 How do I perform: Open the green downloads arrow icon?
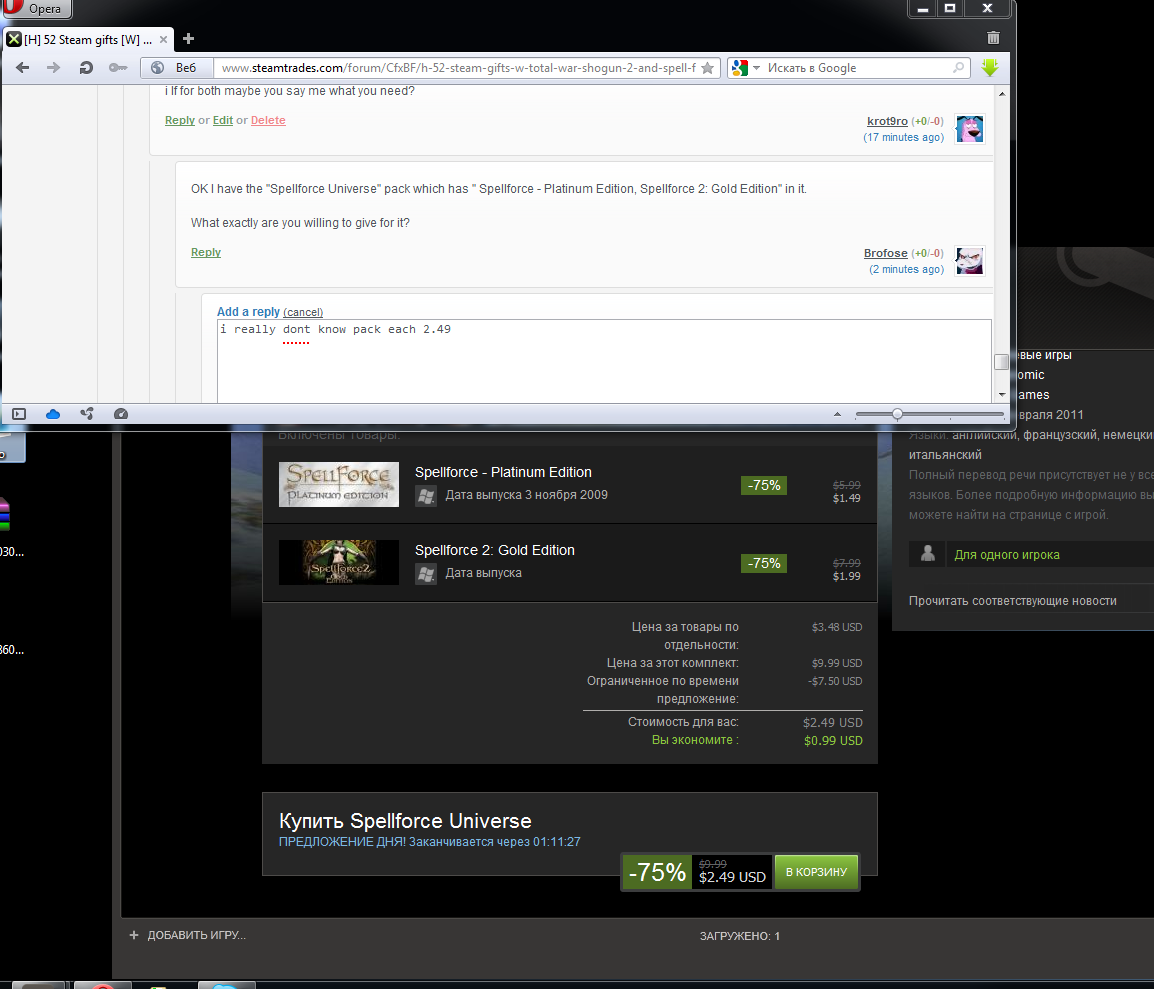(x=990, y=68)
